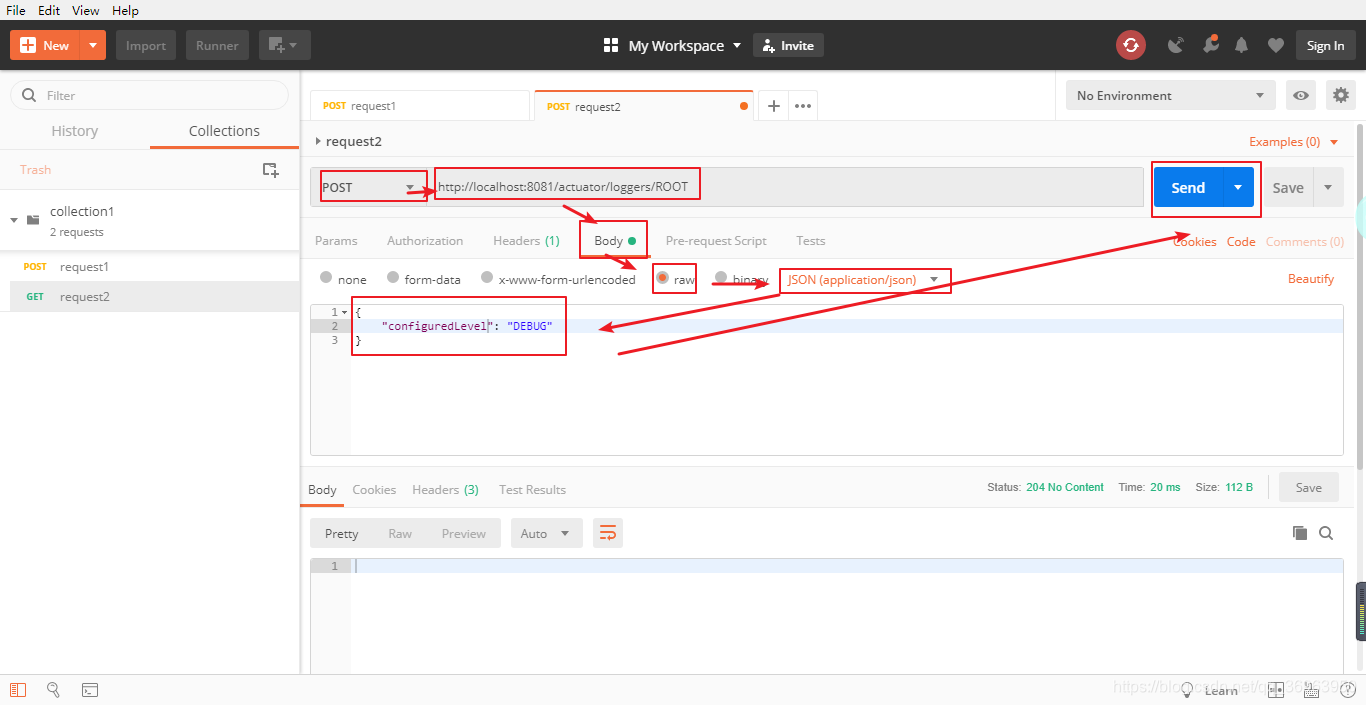Screen dimensions: 1366x705
Task: Select x-www-form-urlencoded radio button
Action: click(x=487, y=278)
